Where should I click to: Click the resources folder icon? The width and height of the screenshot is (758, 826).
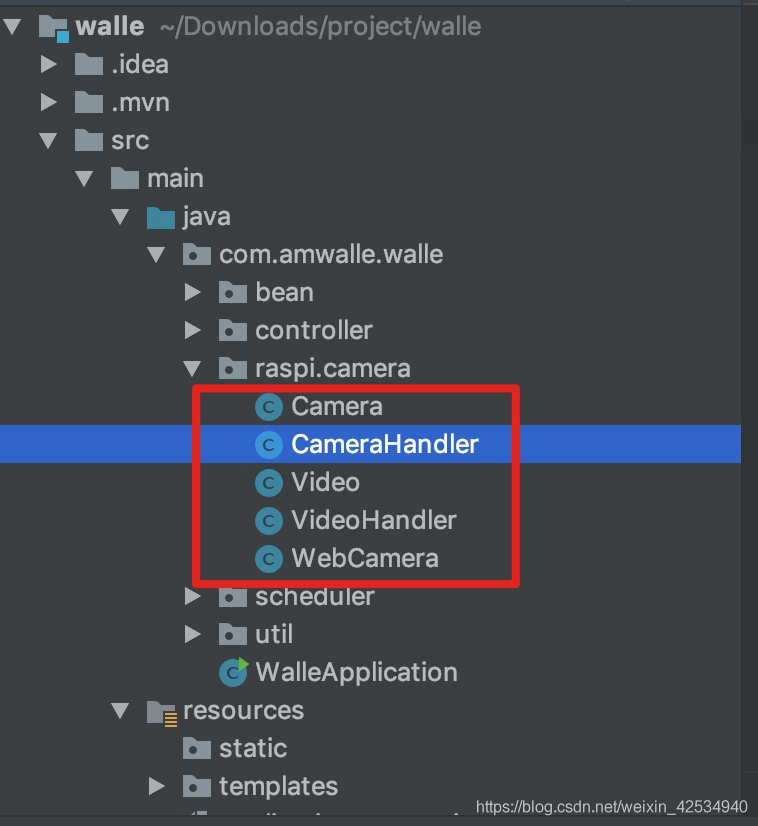pyautogui.click(x=161, y=711)
